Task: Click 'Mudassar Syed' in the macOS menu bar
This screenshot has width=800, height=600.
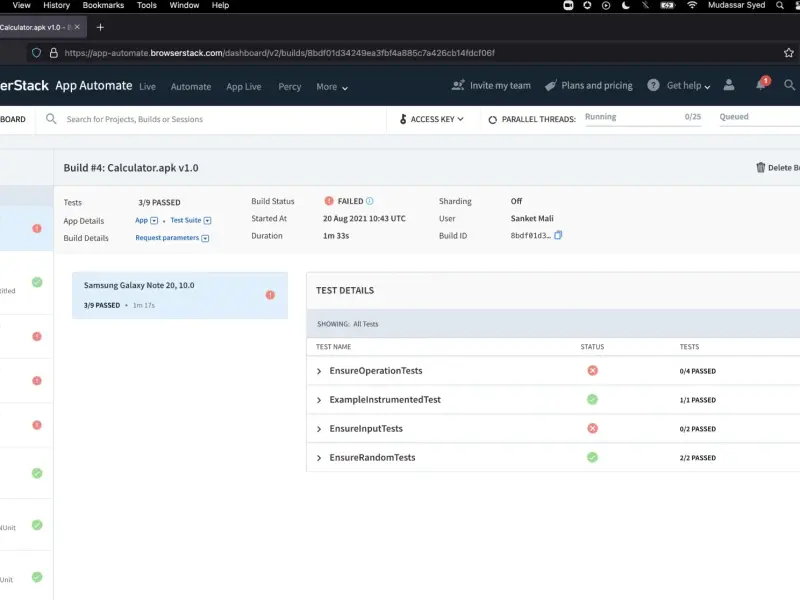Action: point(736,5)
